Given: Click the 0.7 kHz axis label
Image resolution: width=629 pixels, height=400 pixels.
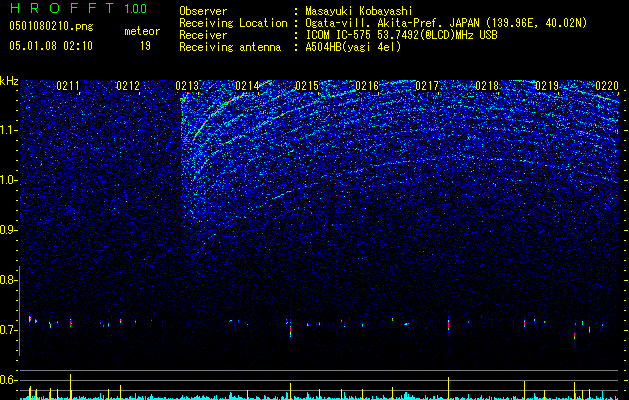Looking at the screenshot, I should click(x=8, y=330).
